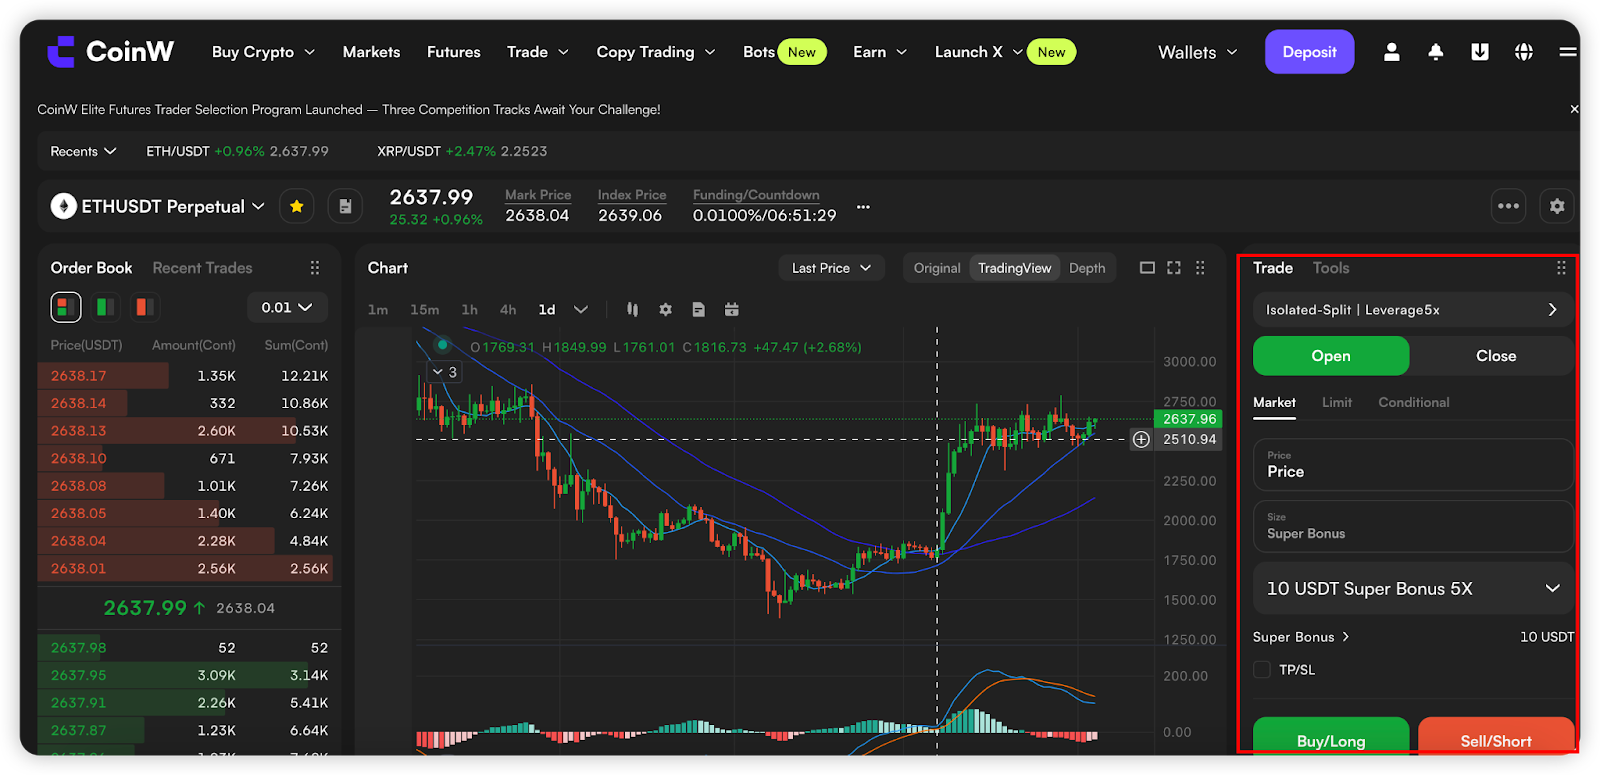
Task: Select the Limit order tab
Action: pos(1337,402)
